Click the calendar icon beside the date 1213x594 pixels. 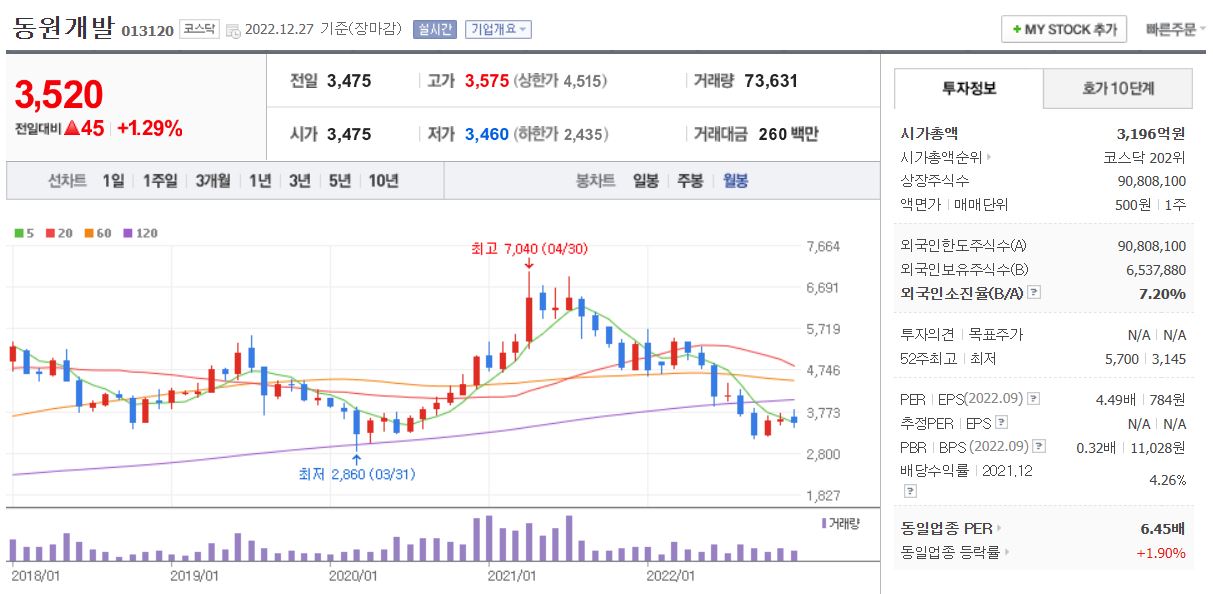point(233,30)
